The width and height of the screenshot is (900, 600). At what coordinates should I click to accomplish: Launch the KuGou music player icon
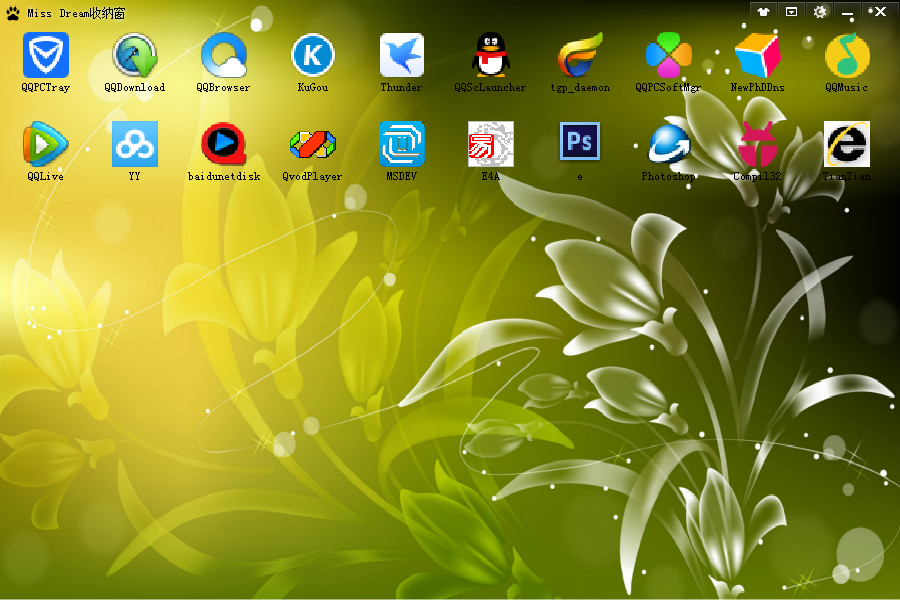point(313,55)
